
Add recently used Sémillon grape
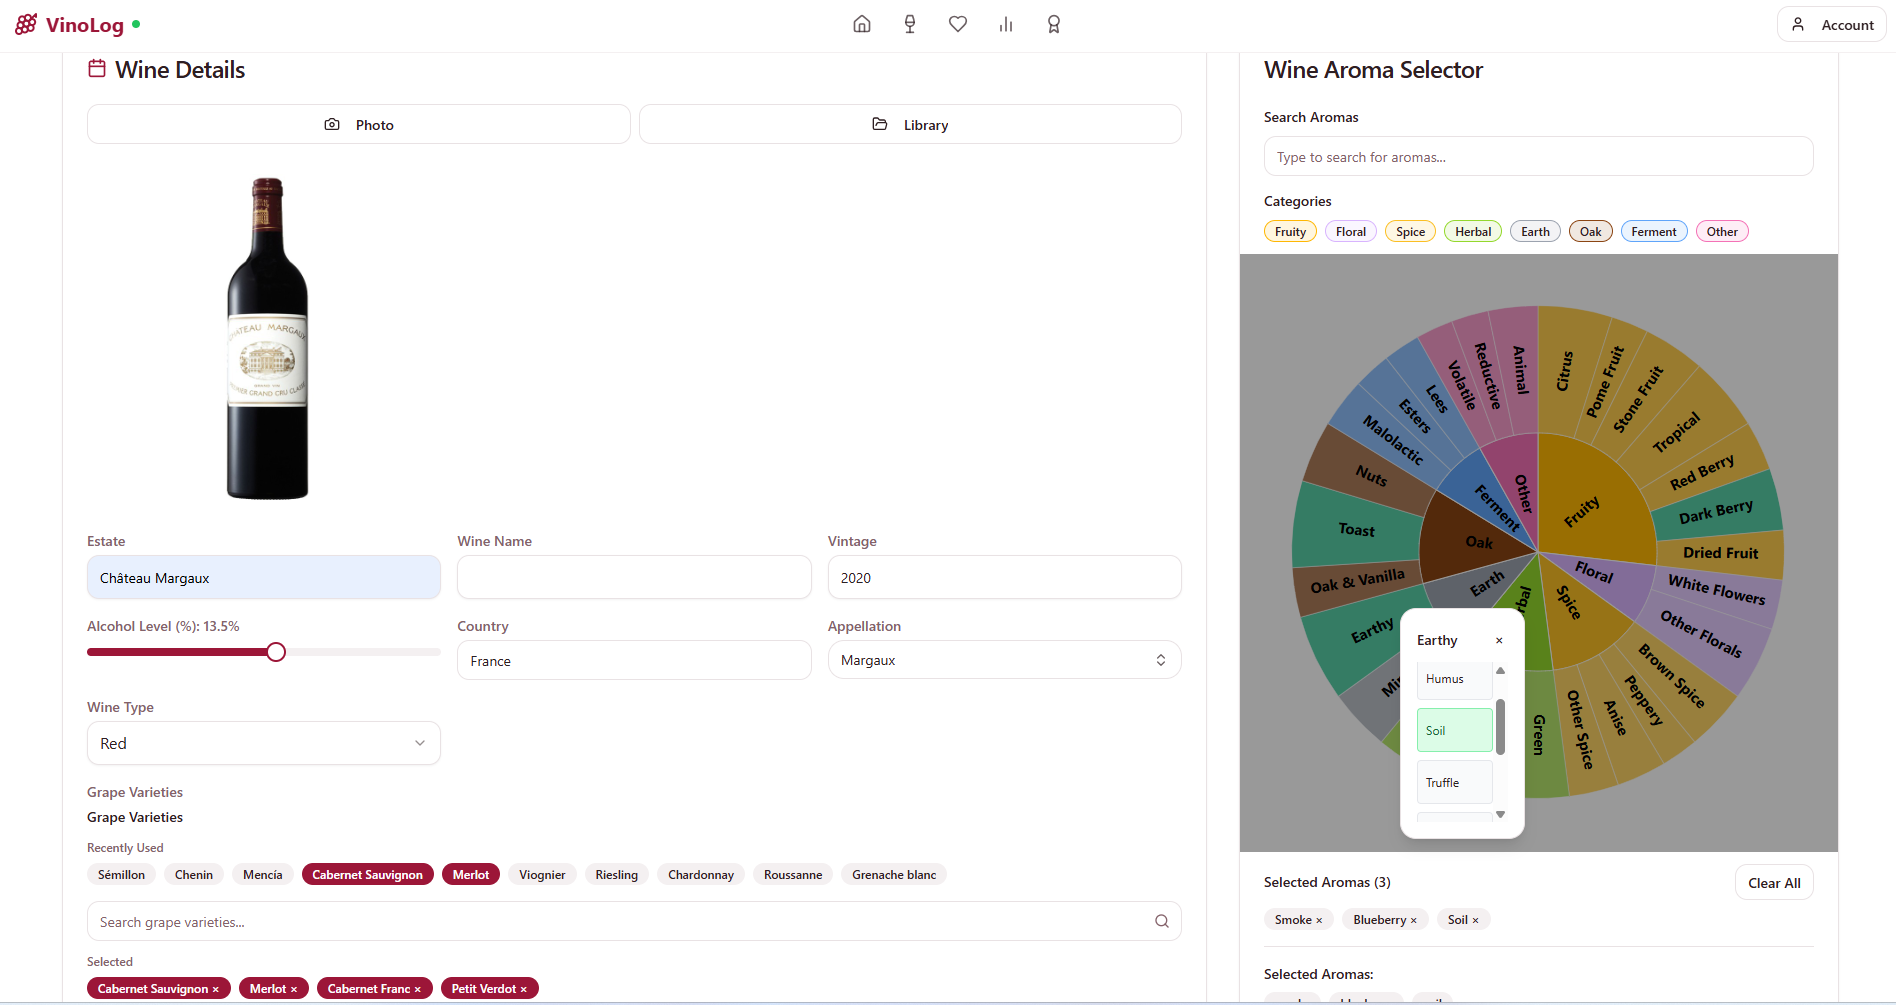[x=121, y=875]
